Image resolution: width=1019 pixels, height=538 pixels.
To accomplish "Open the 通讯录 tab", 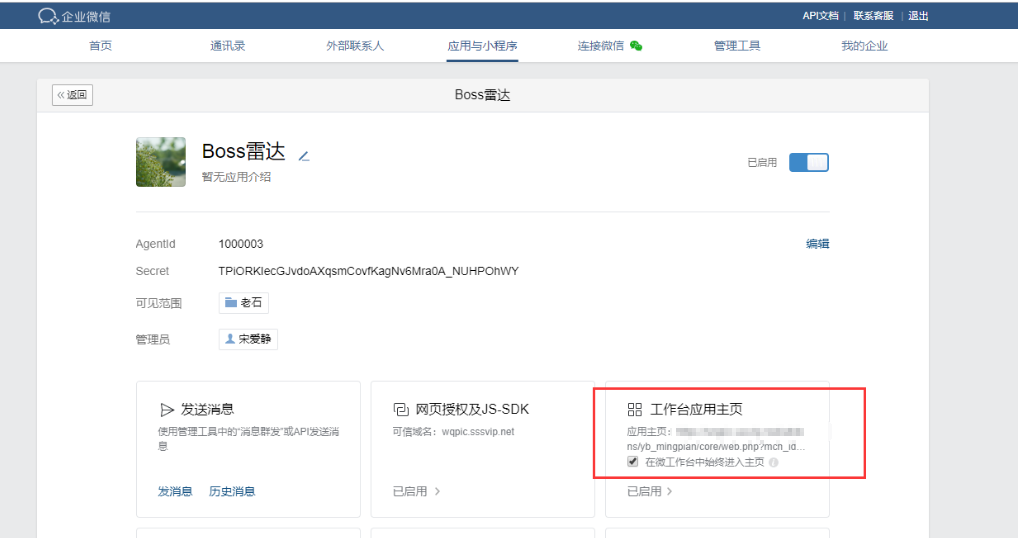I will [227, 45].
